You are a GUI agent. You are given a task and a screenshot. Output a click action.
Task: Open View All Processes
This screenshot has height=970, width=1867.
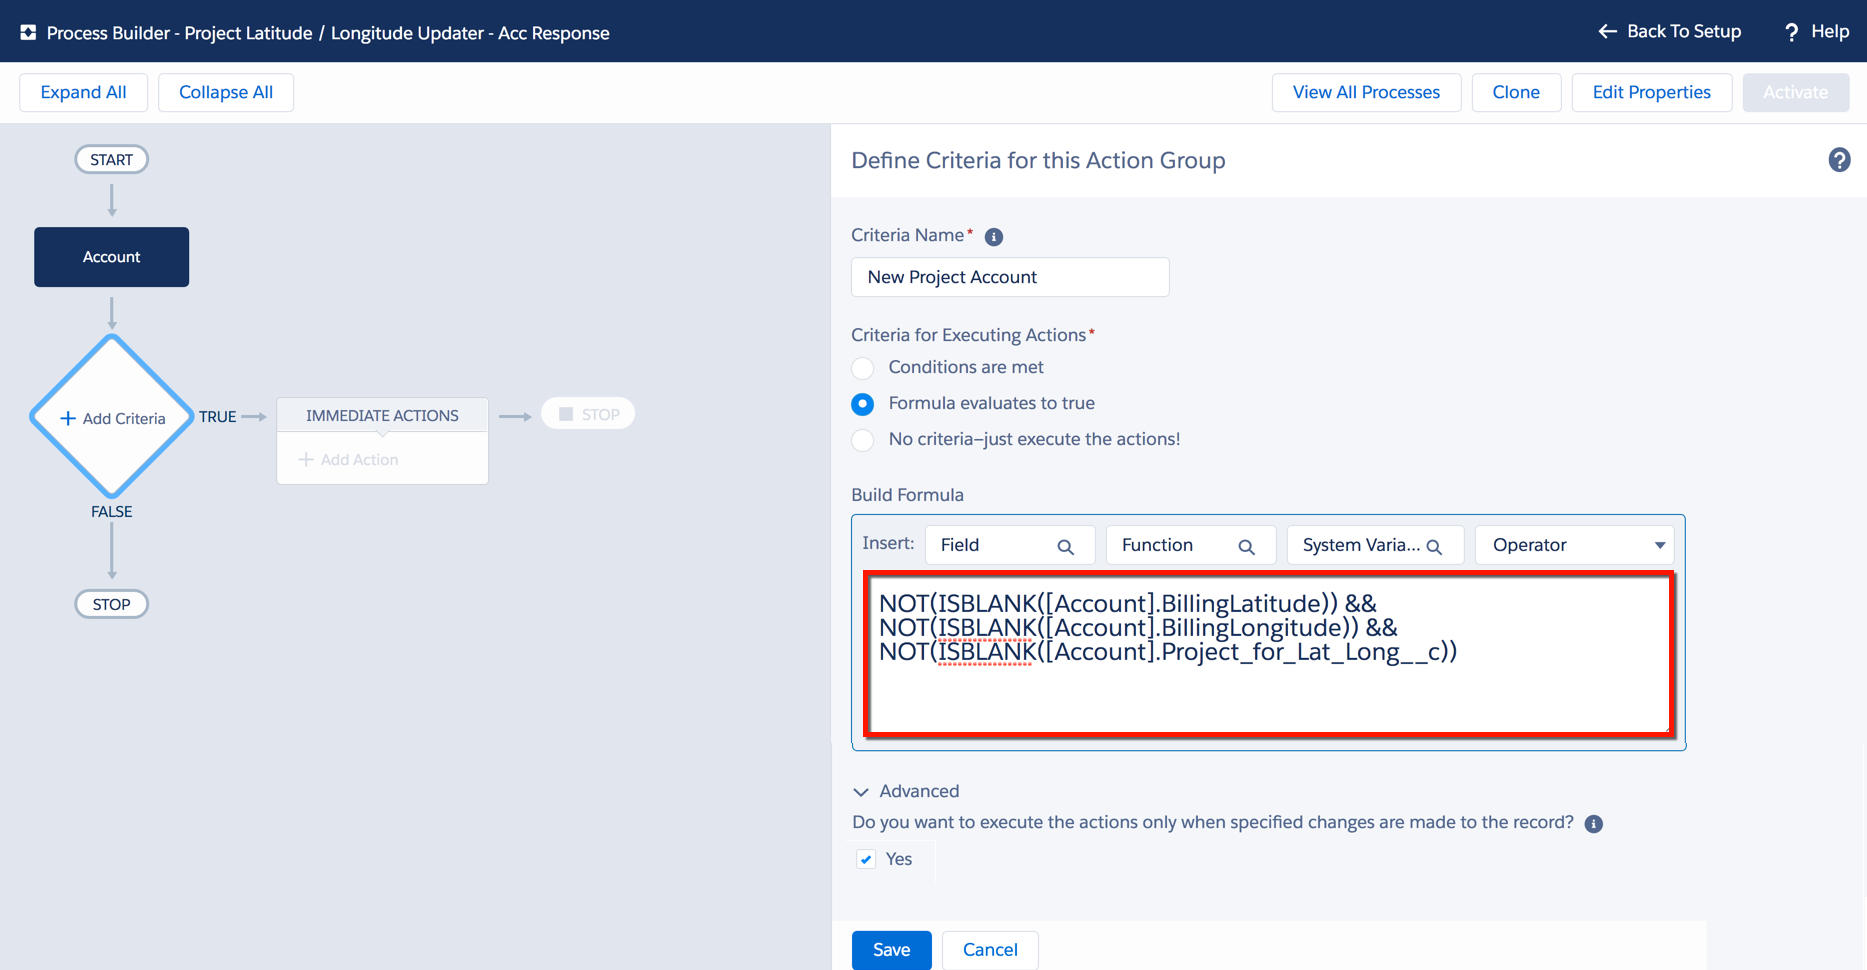pyautogui.click(x=1365, y=92)
